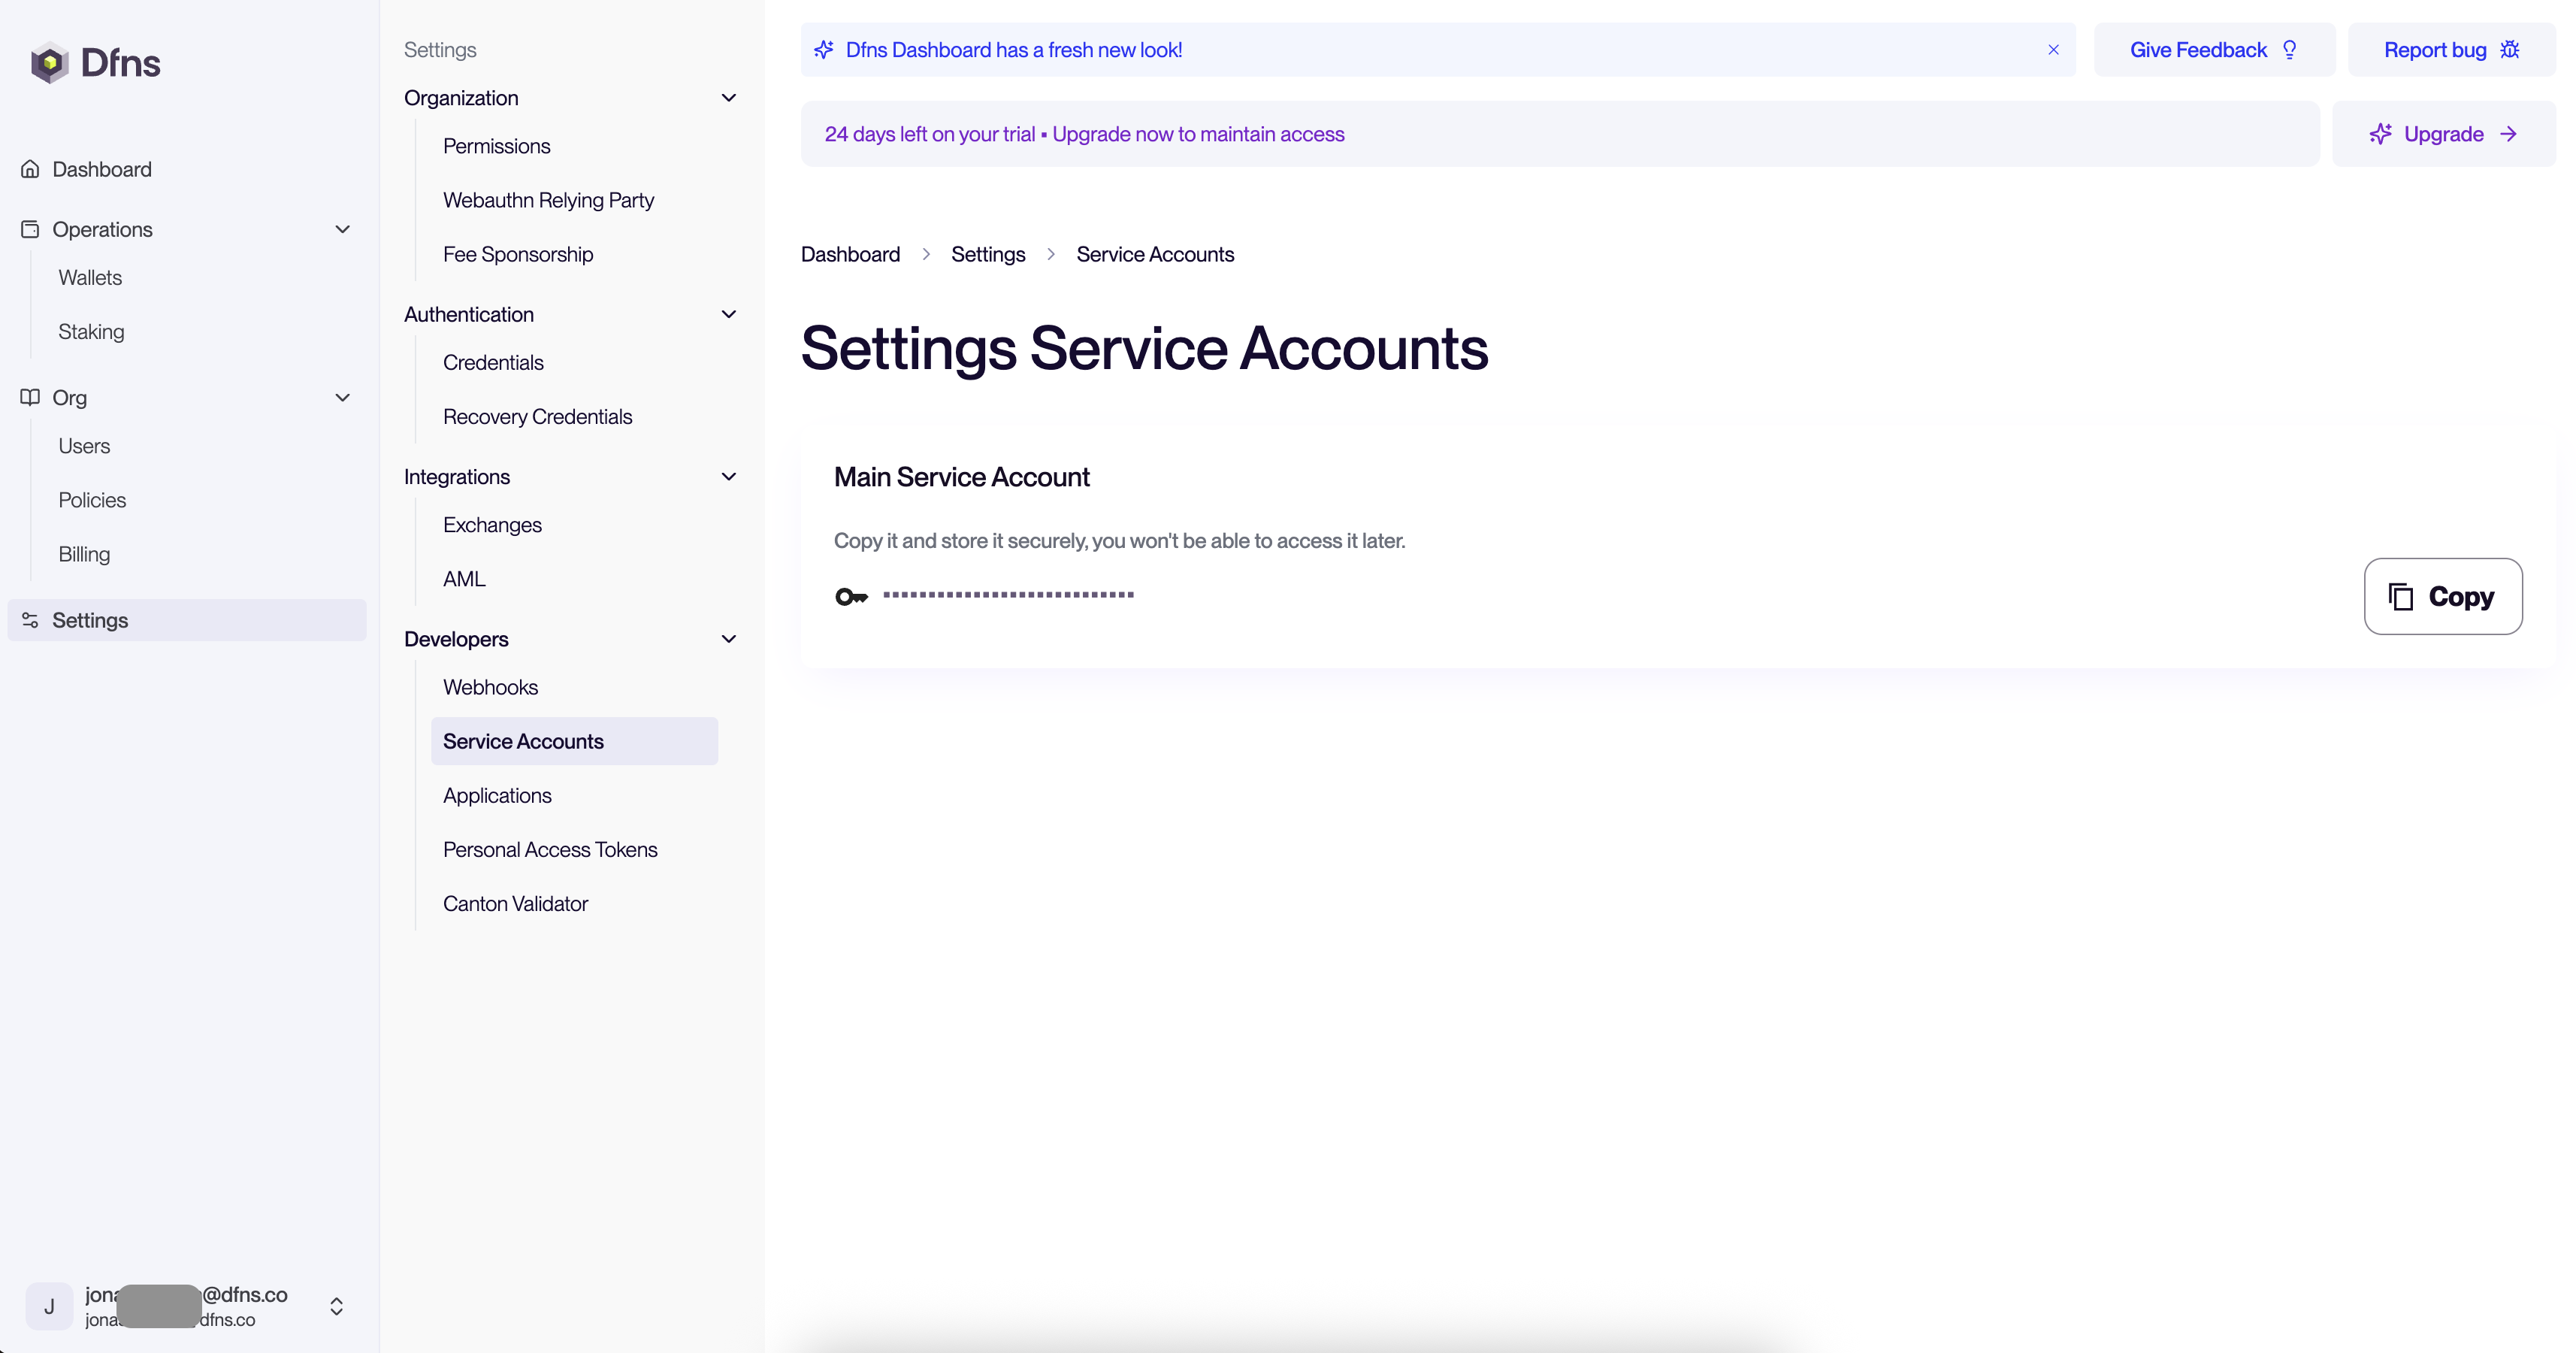Click the key icon beside masked token

pos(851,597)
